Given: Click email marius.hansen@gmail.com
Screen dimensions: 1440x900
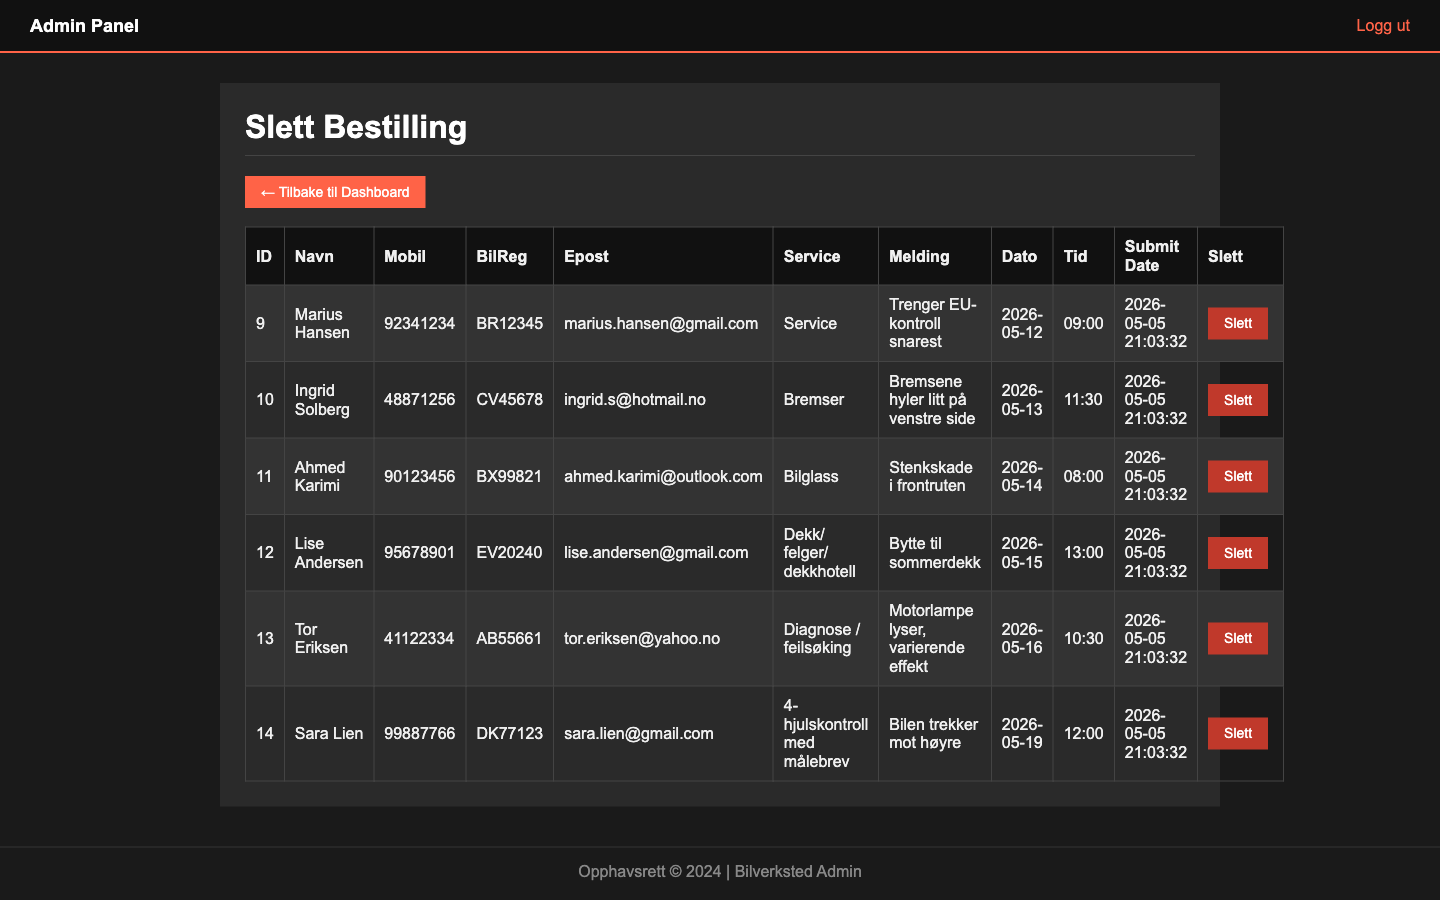Looking at the screenshot, I should [x=661, y=323].
